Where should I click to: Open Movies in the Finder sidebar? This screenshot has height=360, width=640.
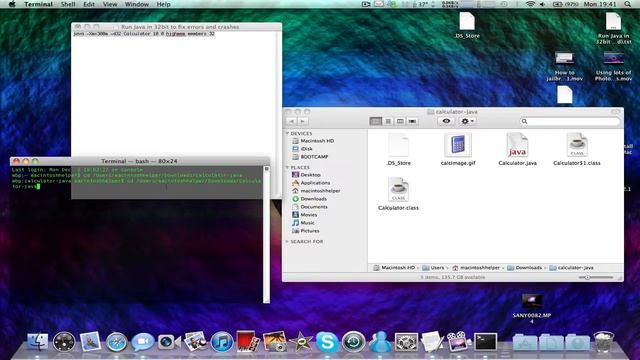[x=304, y=215]
